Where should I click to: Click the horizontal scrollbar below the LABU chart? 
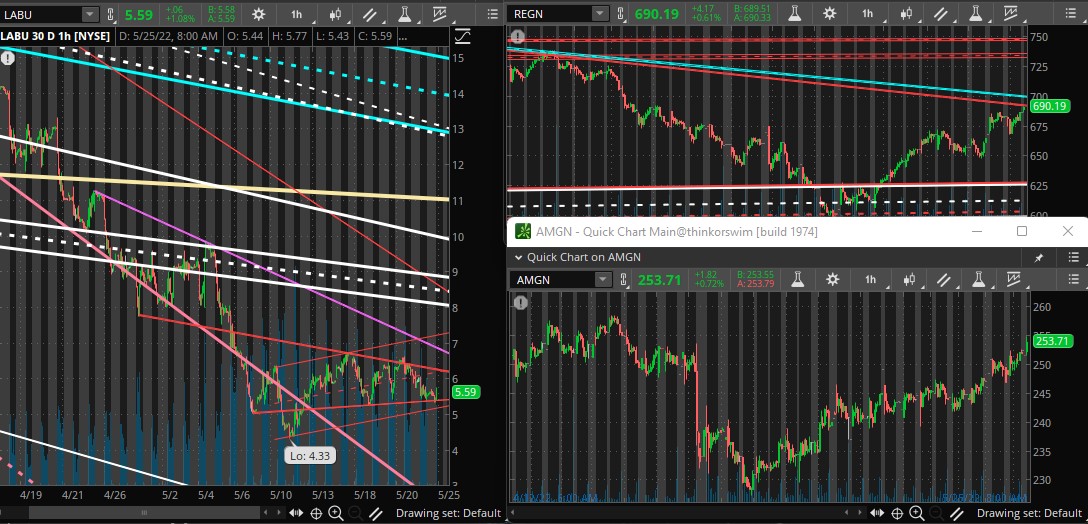click(x=150, y=513)
